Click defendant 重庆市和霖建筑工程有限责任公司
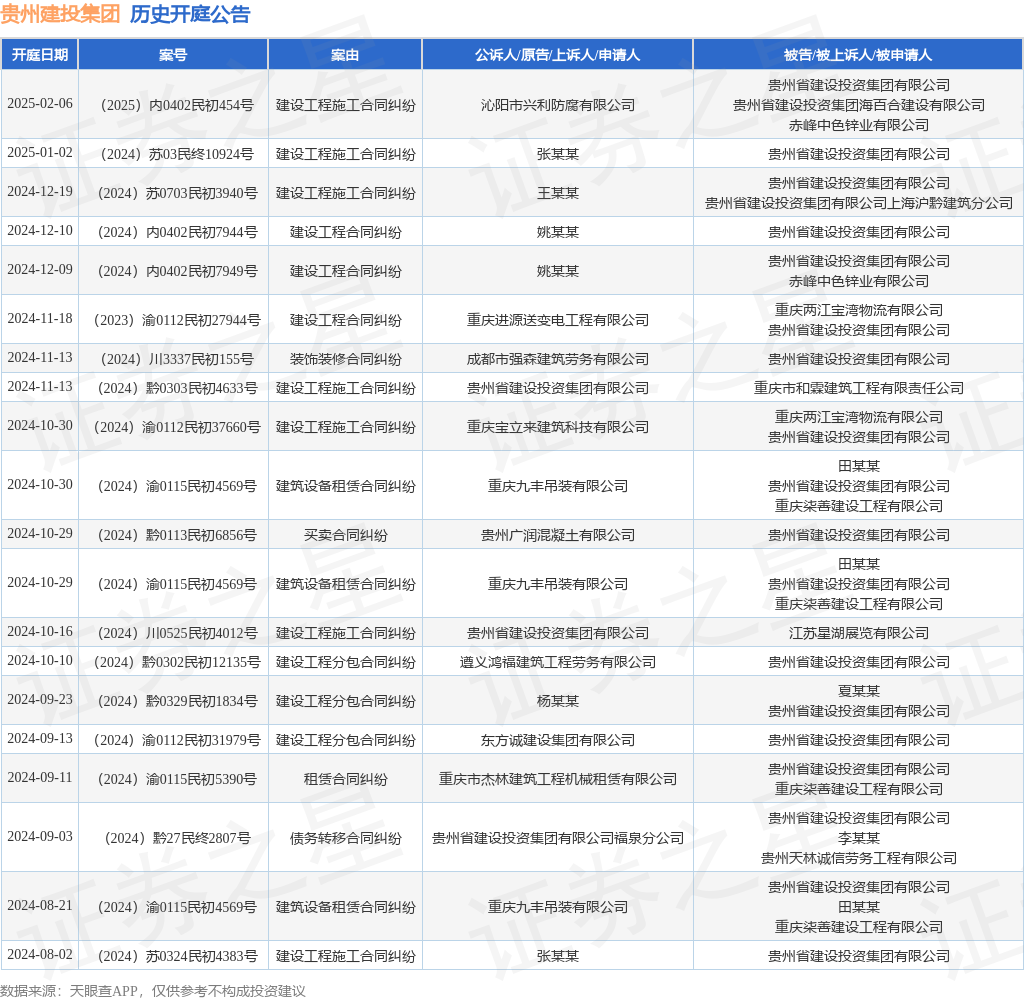Image resolution: width=1024 pixels, height=1000 pixels. [858, 388]
